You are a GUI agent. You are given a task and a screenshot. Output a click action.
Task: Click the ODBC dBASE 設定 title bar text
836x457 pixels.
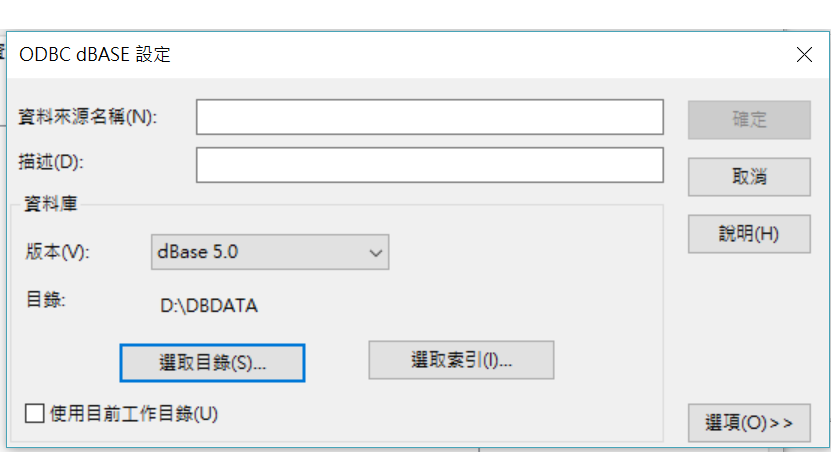(95, 54)
